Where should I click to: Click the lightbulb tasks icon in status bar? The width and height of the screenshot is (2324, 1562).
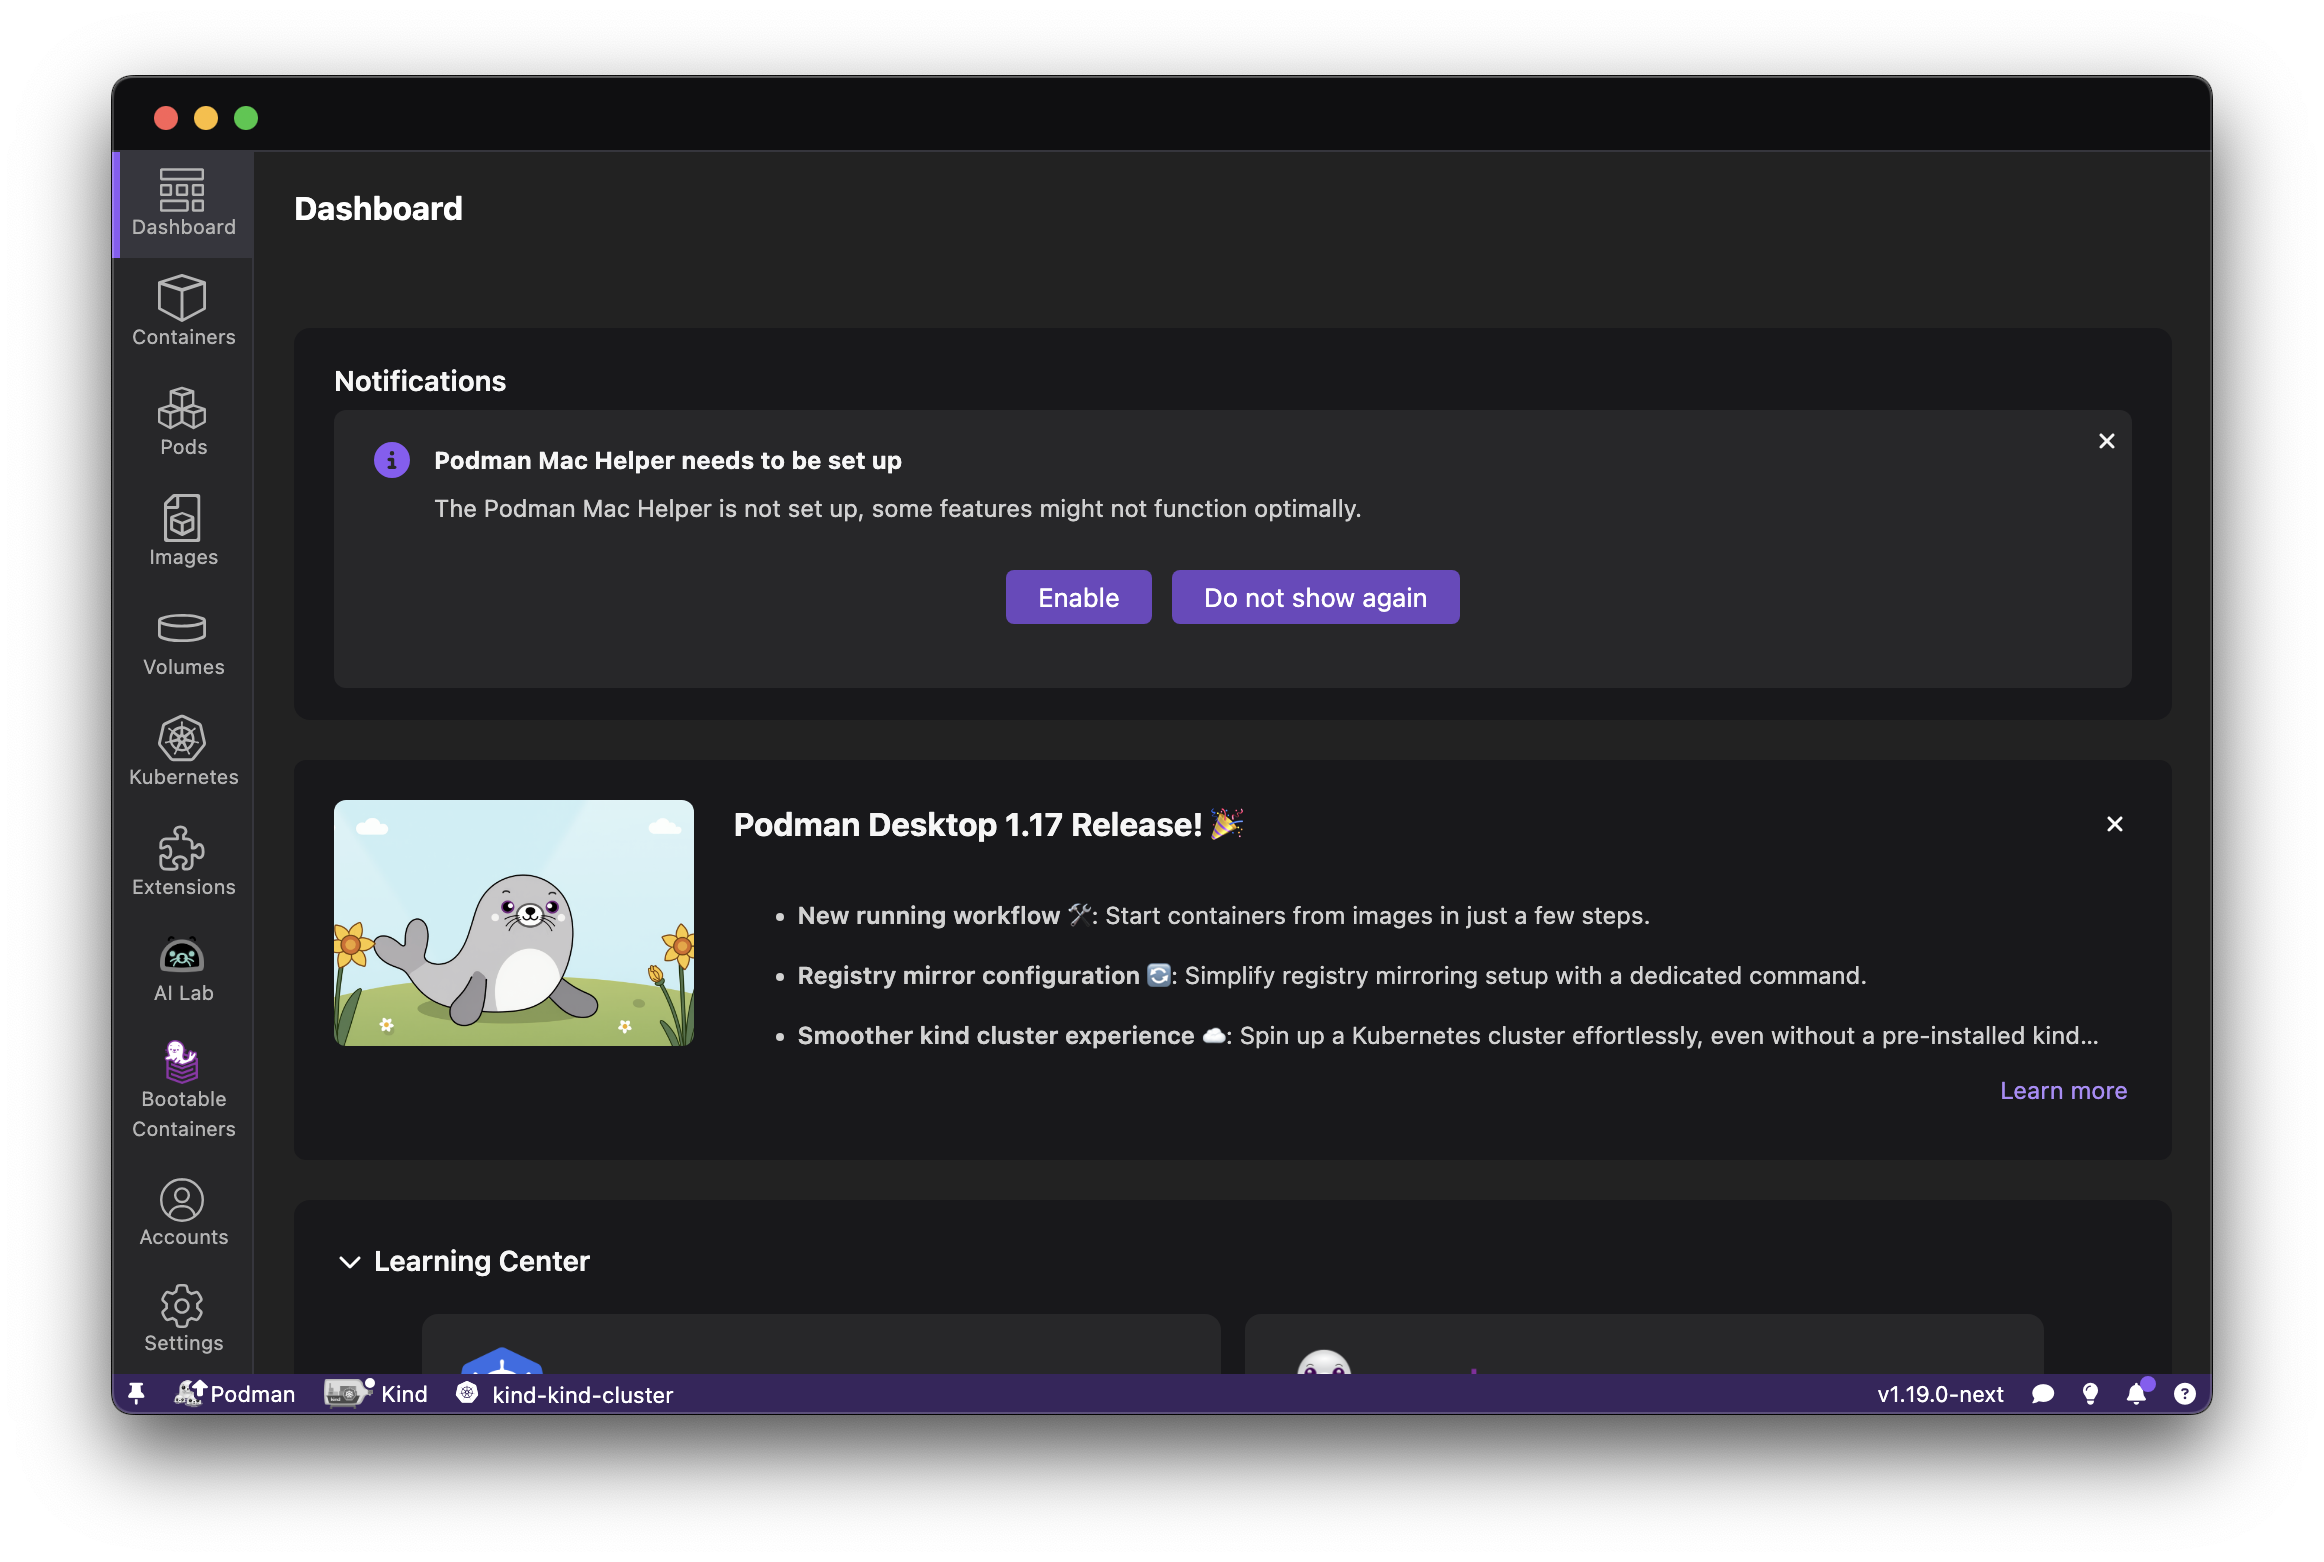point(2089,1394)
